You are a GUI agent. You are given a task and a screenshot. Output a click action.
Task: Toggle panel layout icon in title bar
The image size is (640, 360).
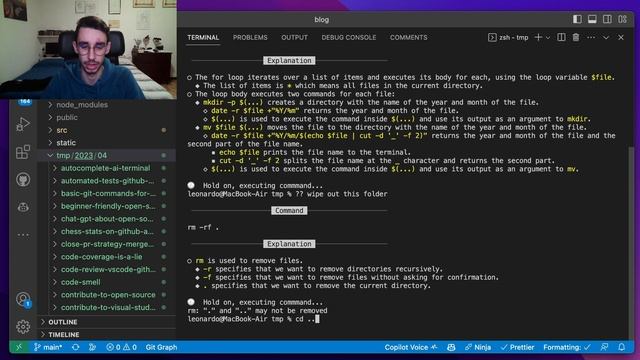click(x=592, y=19)
